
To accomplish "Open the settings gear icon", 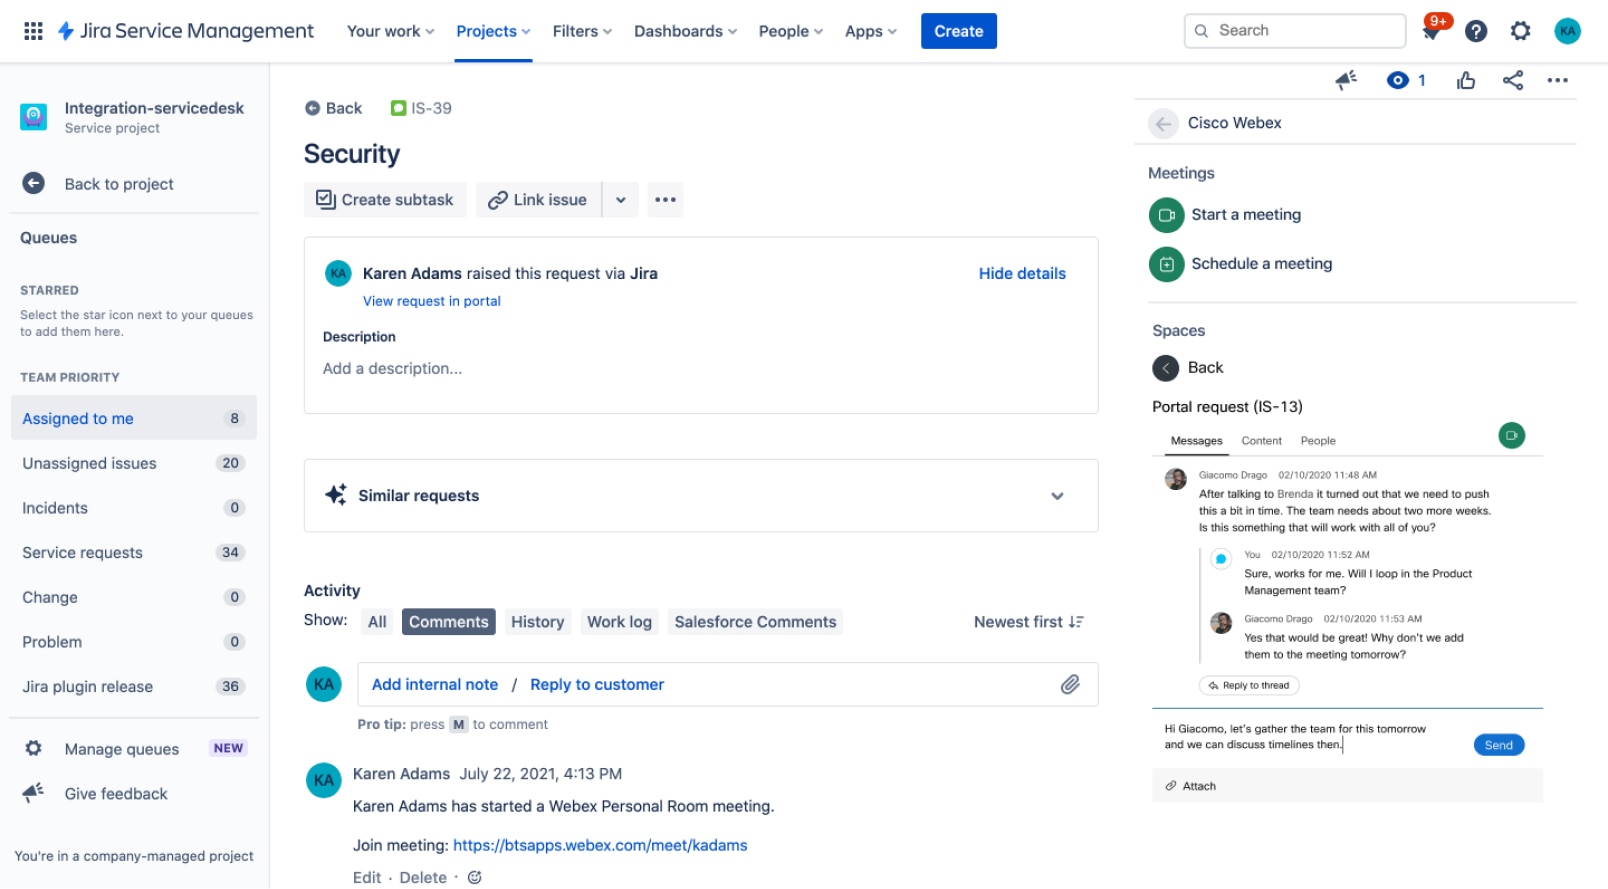I will pos(1521,31).
